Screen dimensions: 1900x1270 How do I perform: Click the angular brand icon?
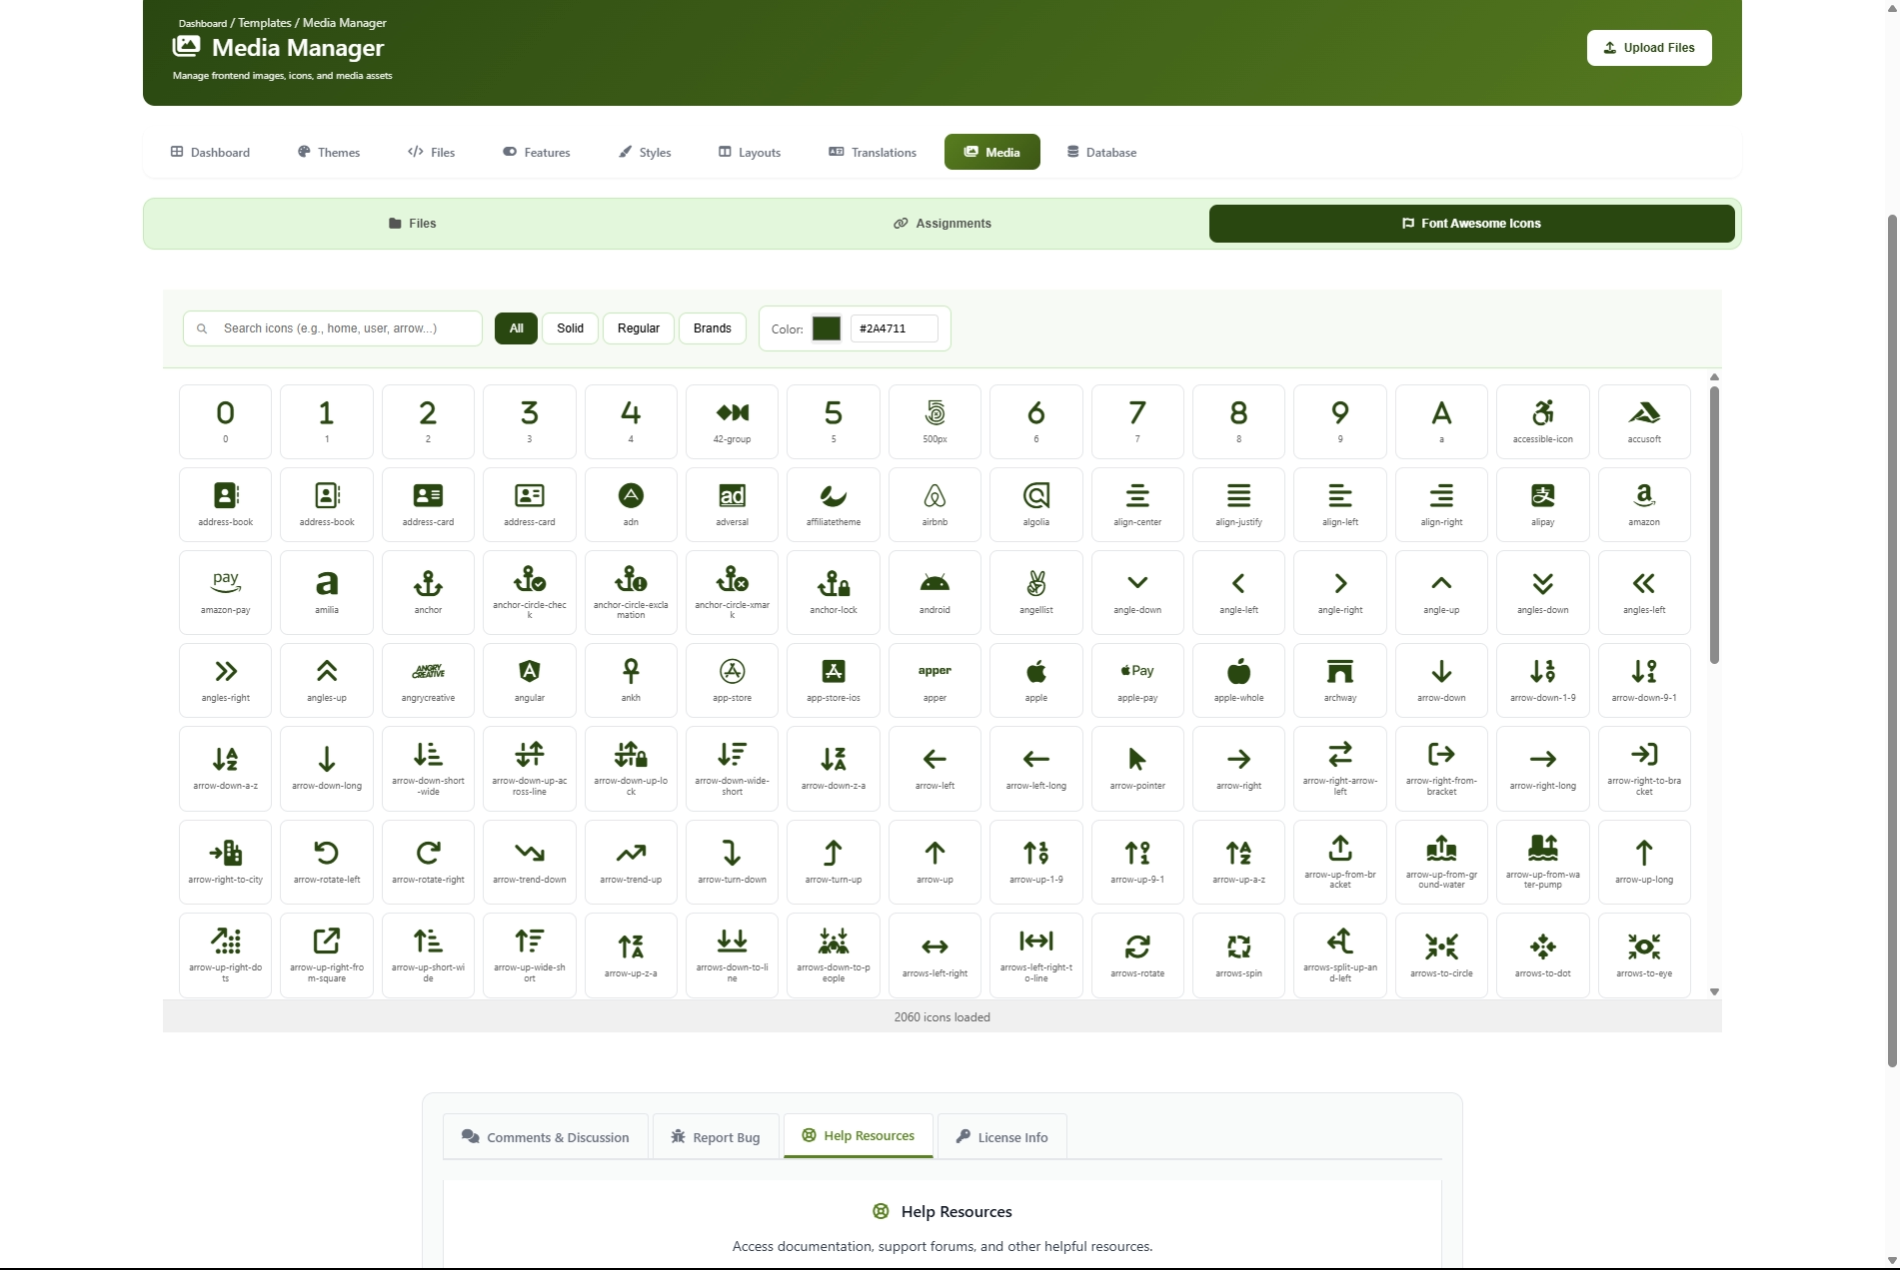click(x=529, y=680)
